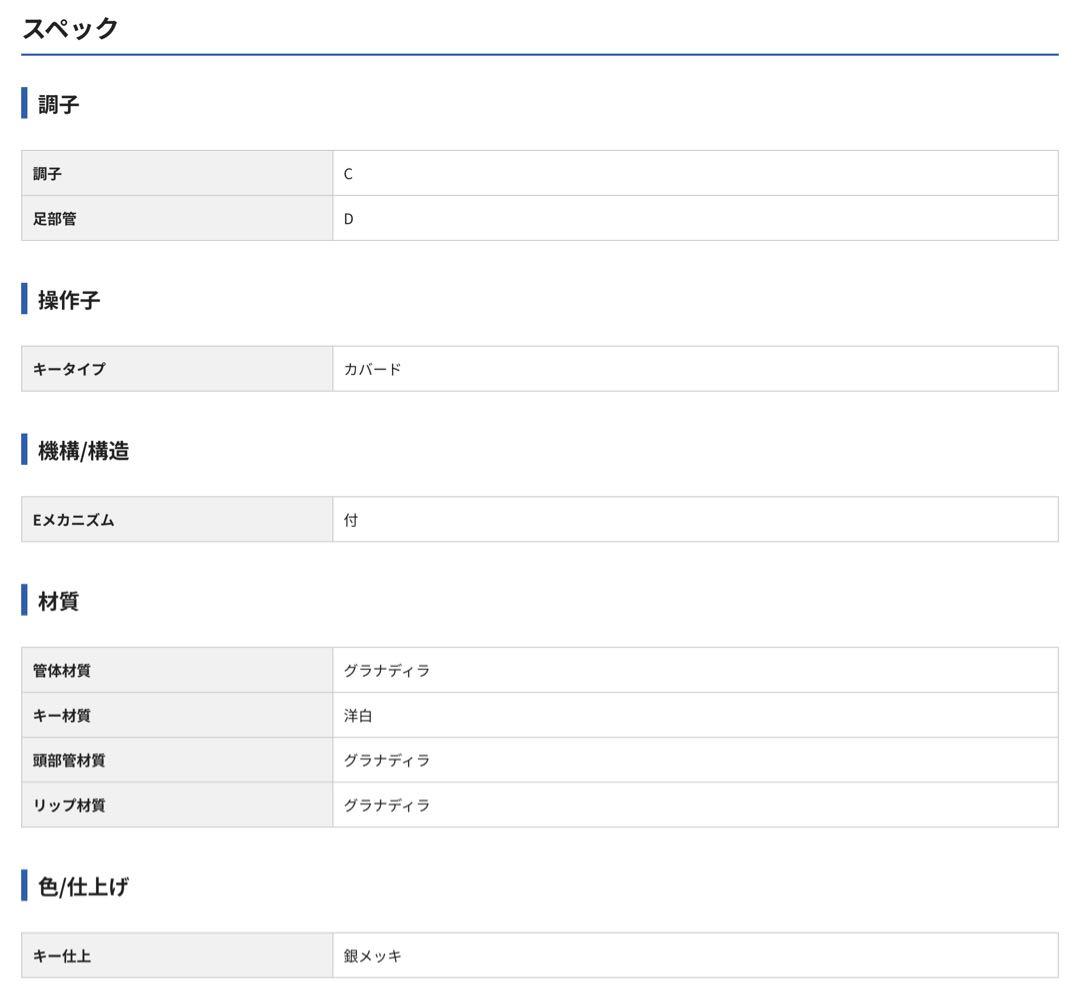Screen dimensions: 1080x1000
Task: Click the キータイプ row label
Action: [x=69, y=369]
